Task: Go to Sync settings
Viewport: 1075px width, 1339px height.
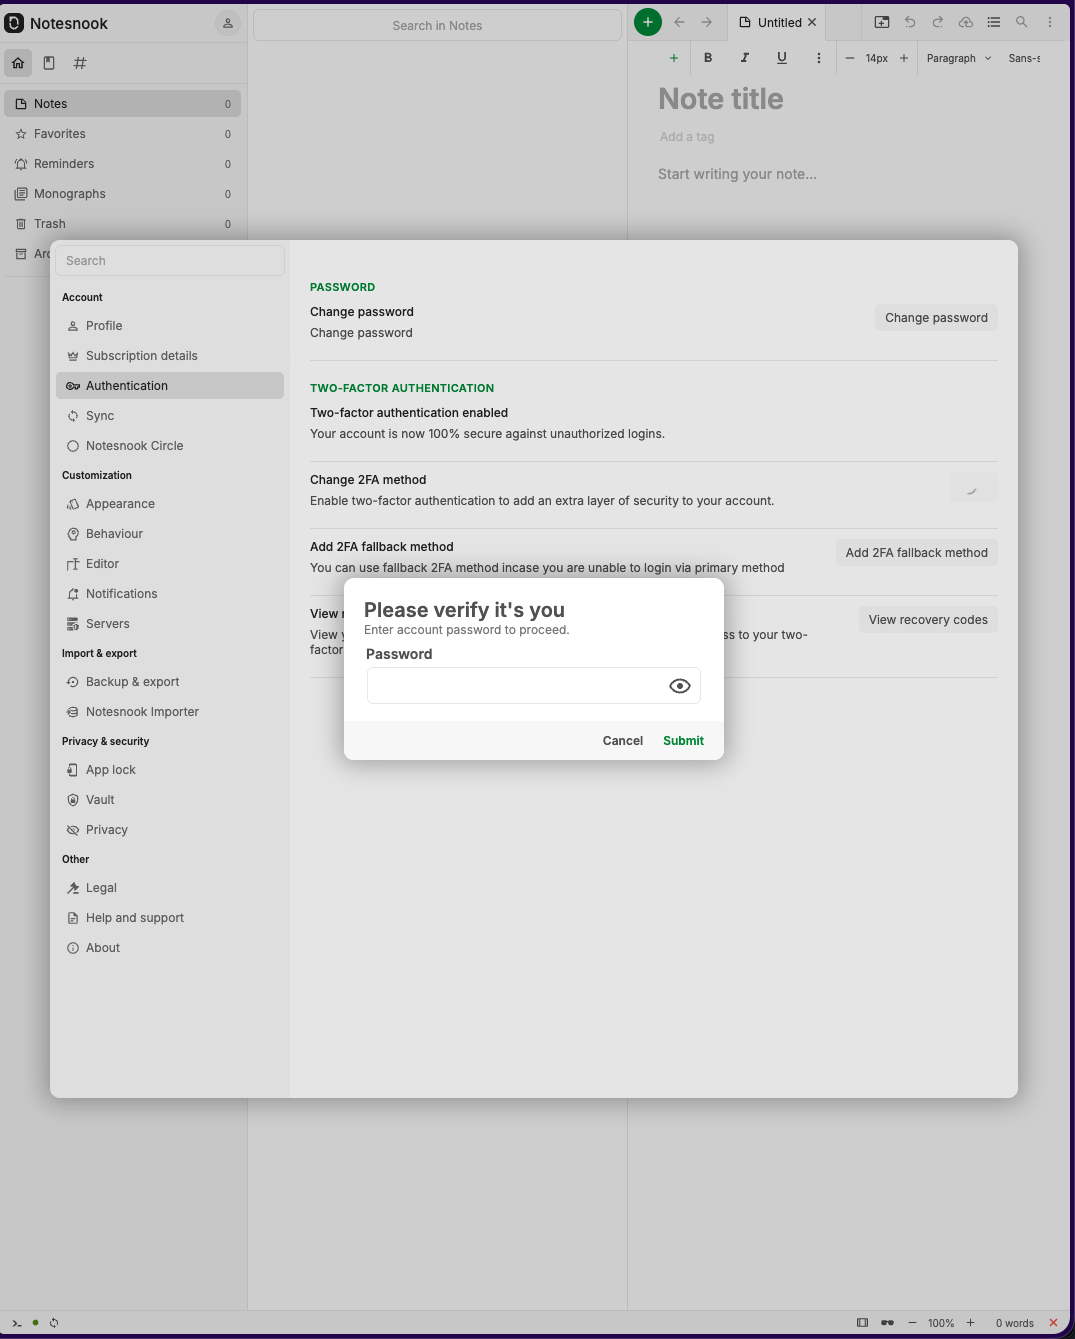Action: pyautogui.click(x=170, y=416)
